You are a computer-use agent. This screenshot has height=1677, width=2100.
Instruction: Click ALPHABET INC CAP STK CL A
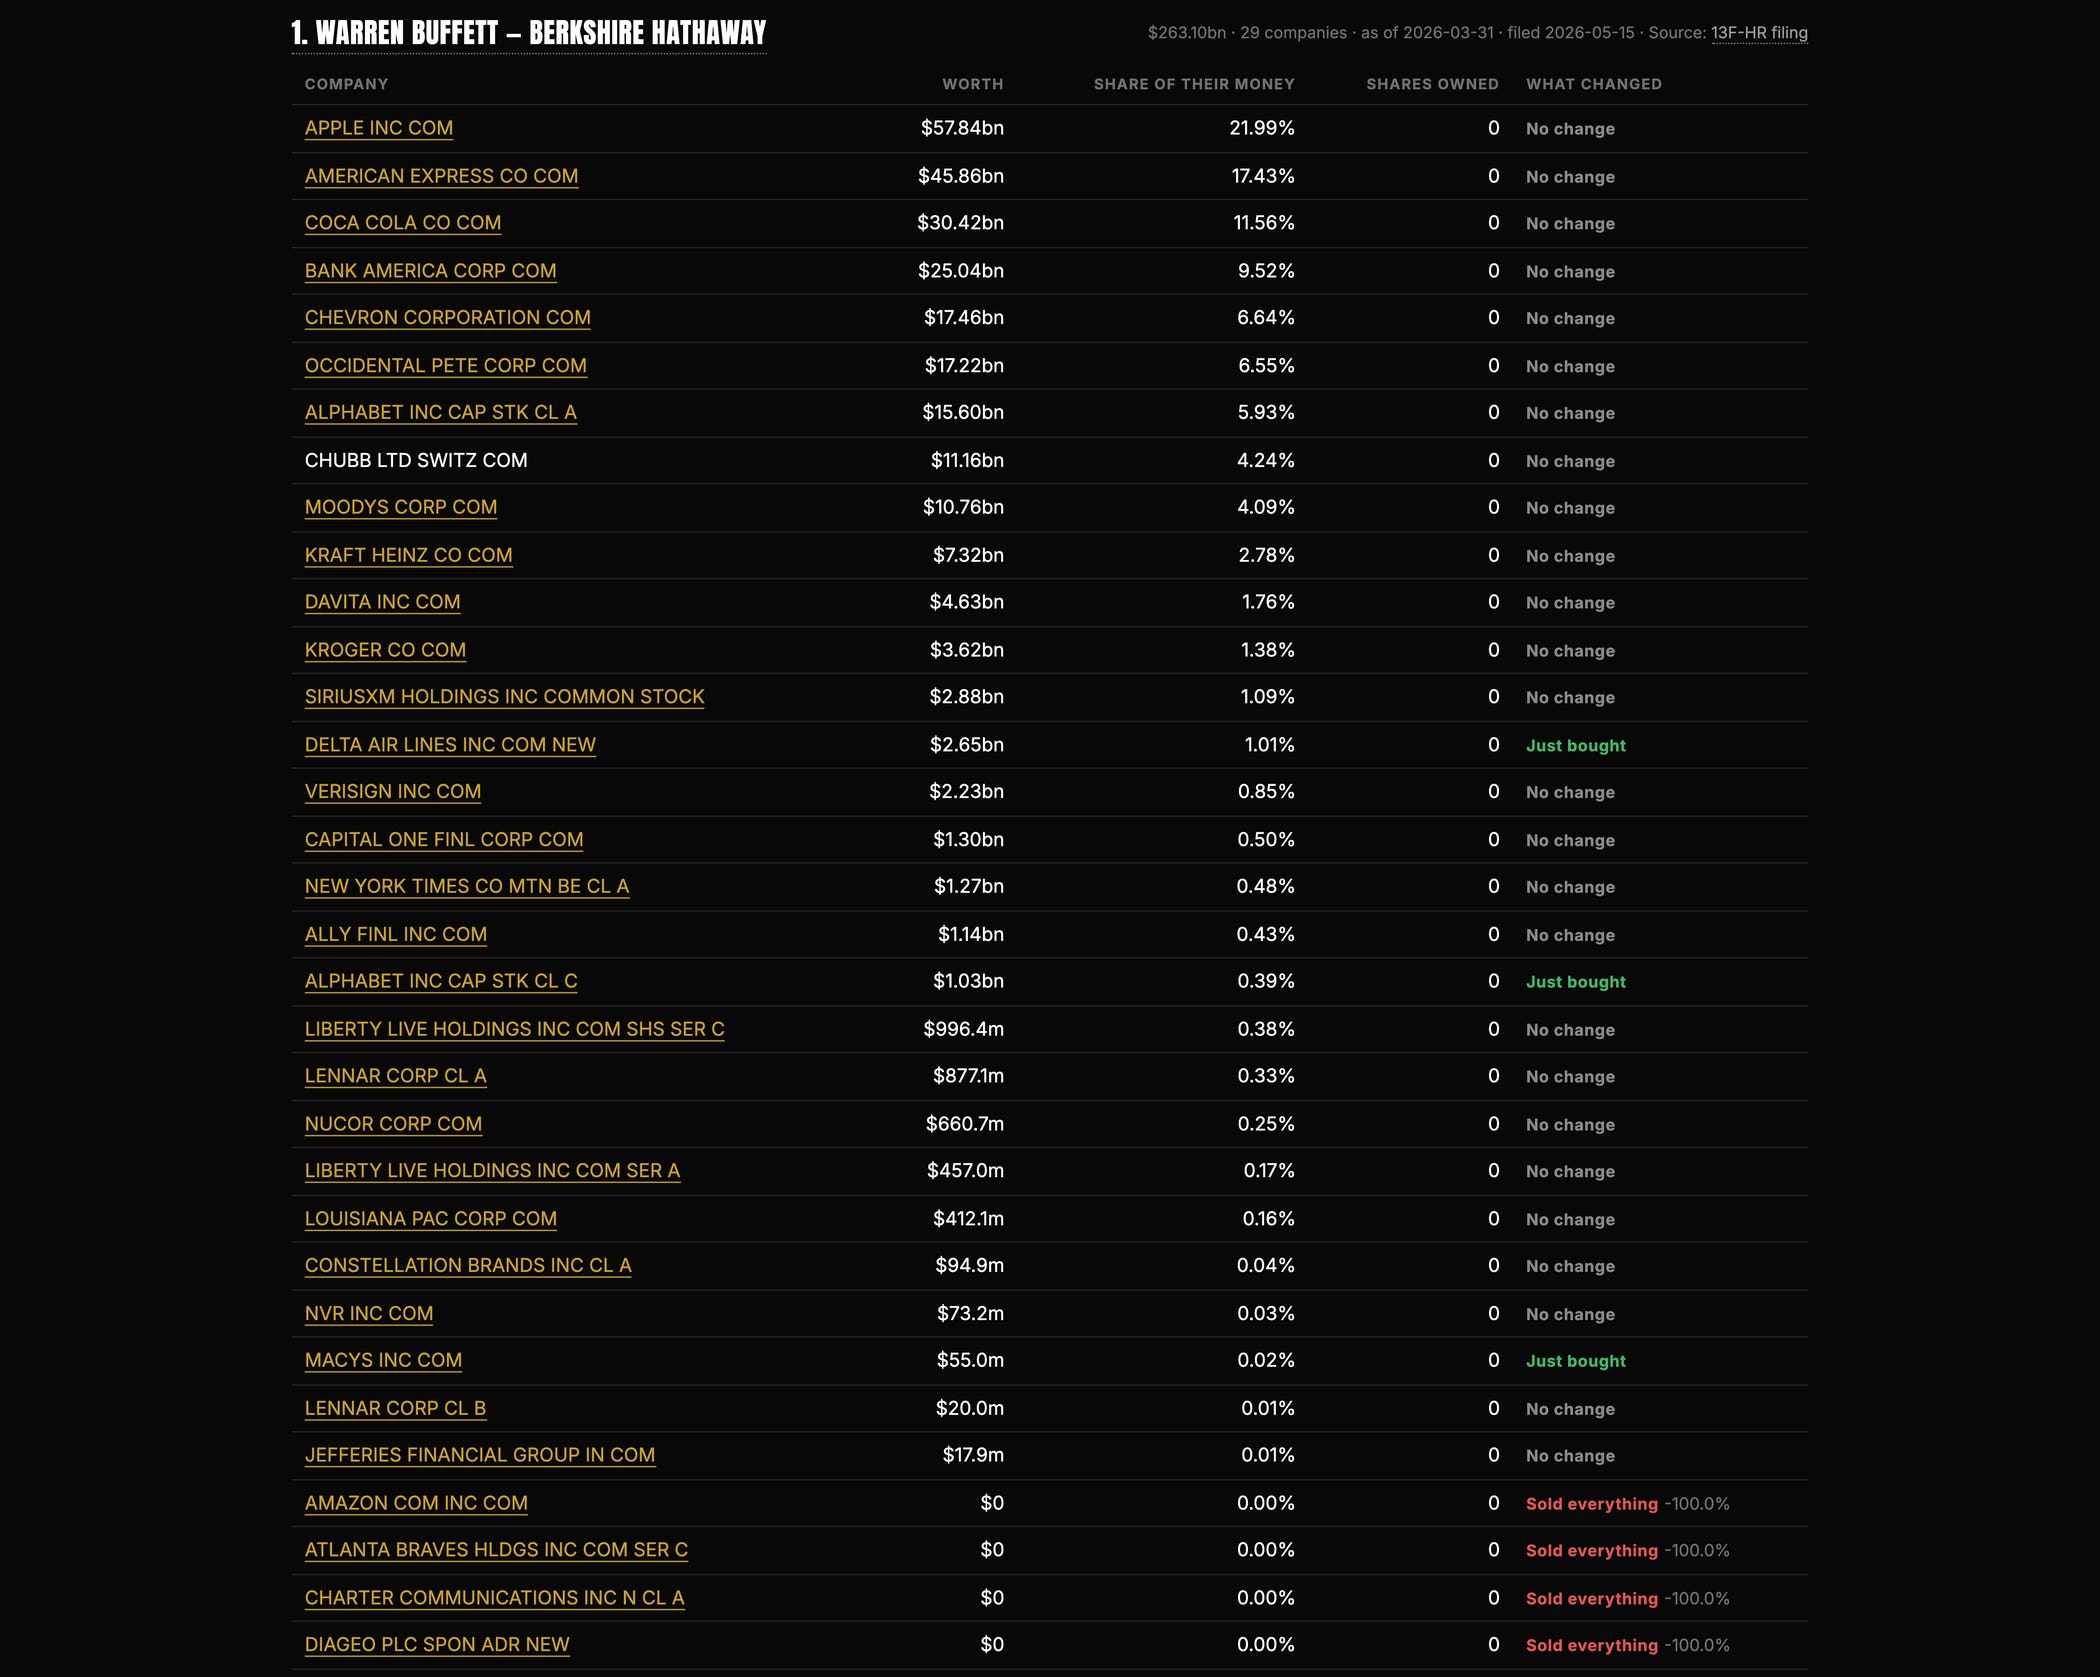(x=441, y=413)
